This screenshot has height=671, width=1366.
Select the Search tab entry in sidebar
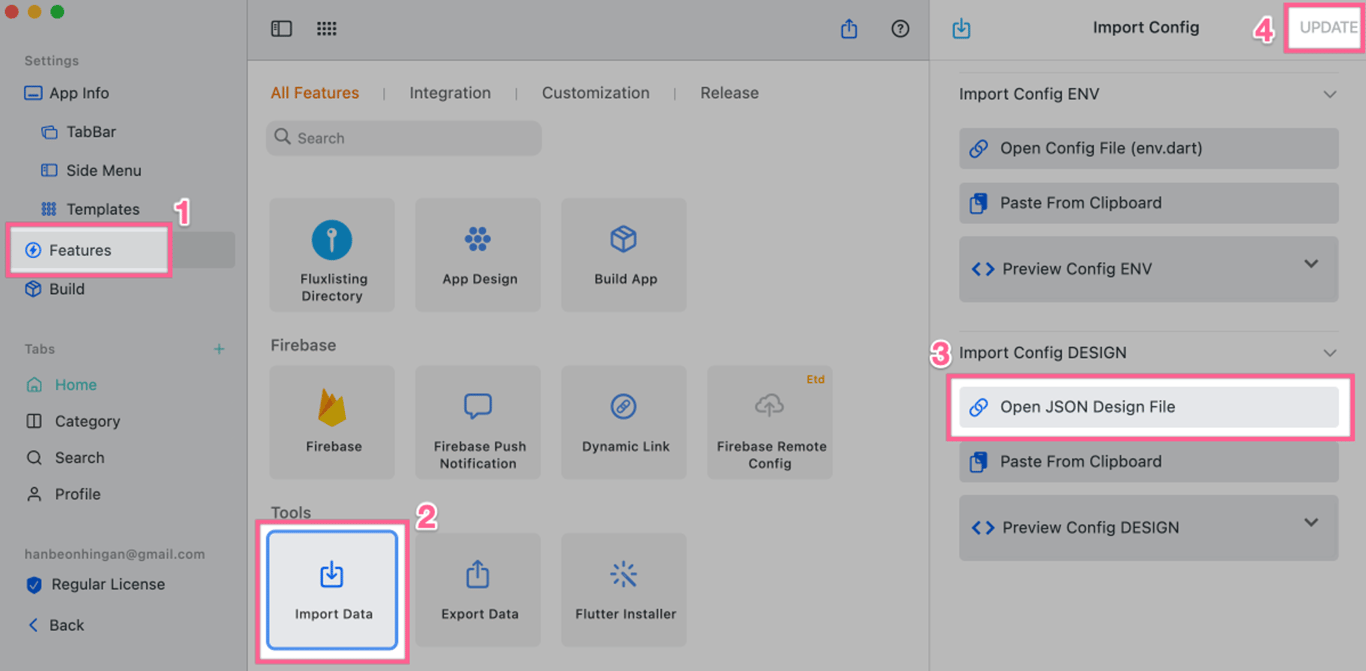coord(66,457)
